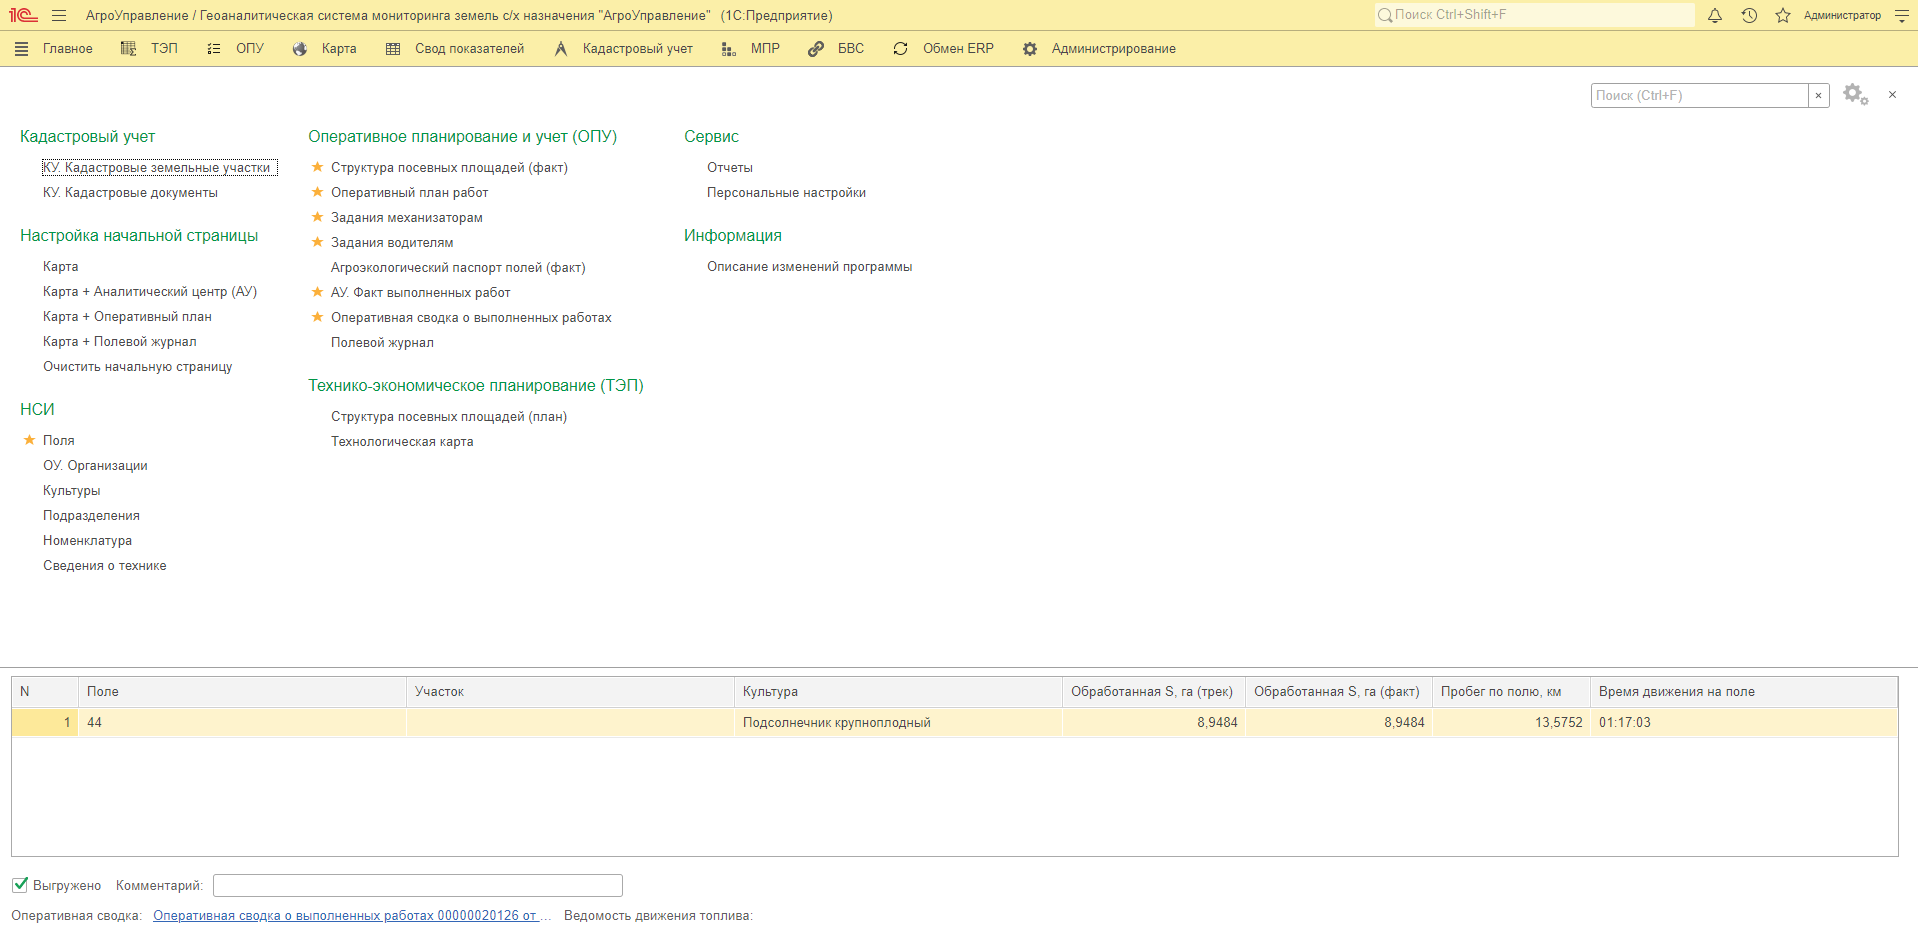Open КУ. Кадастровые земельные участки
Viewport: 1918px width, 933px height.
click(x=157, y=168)
